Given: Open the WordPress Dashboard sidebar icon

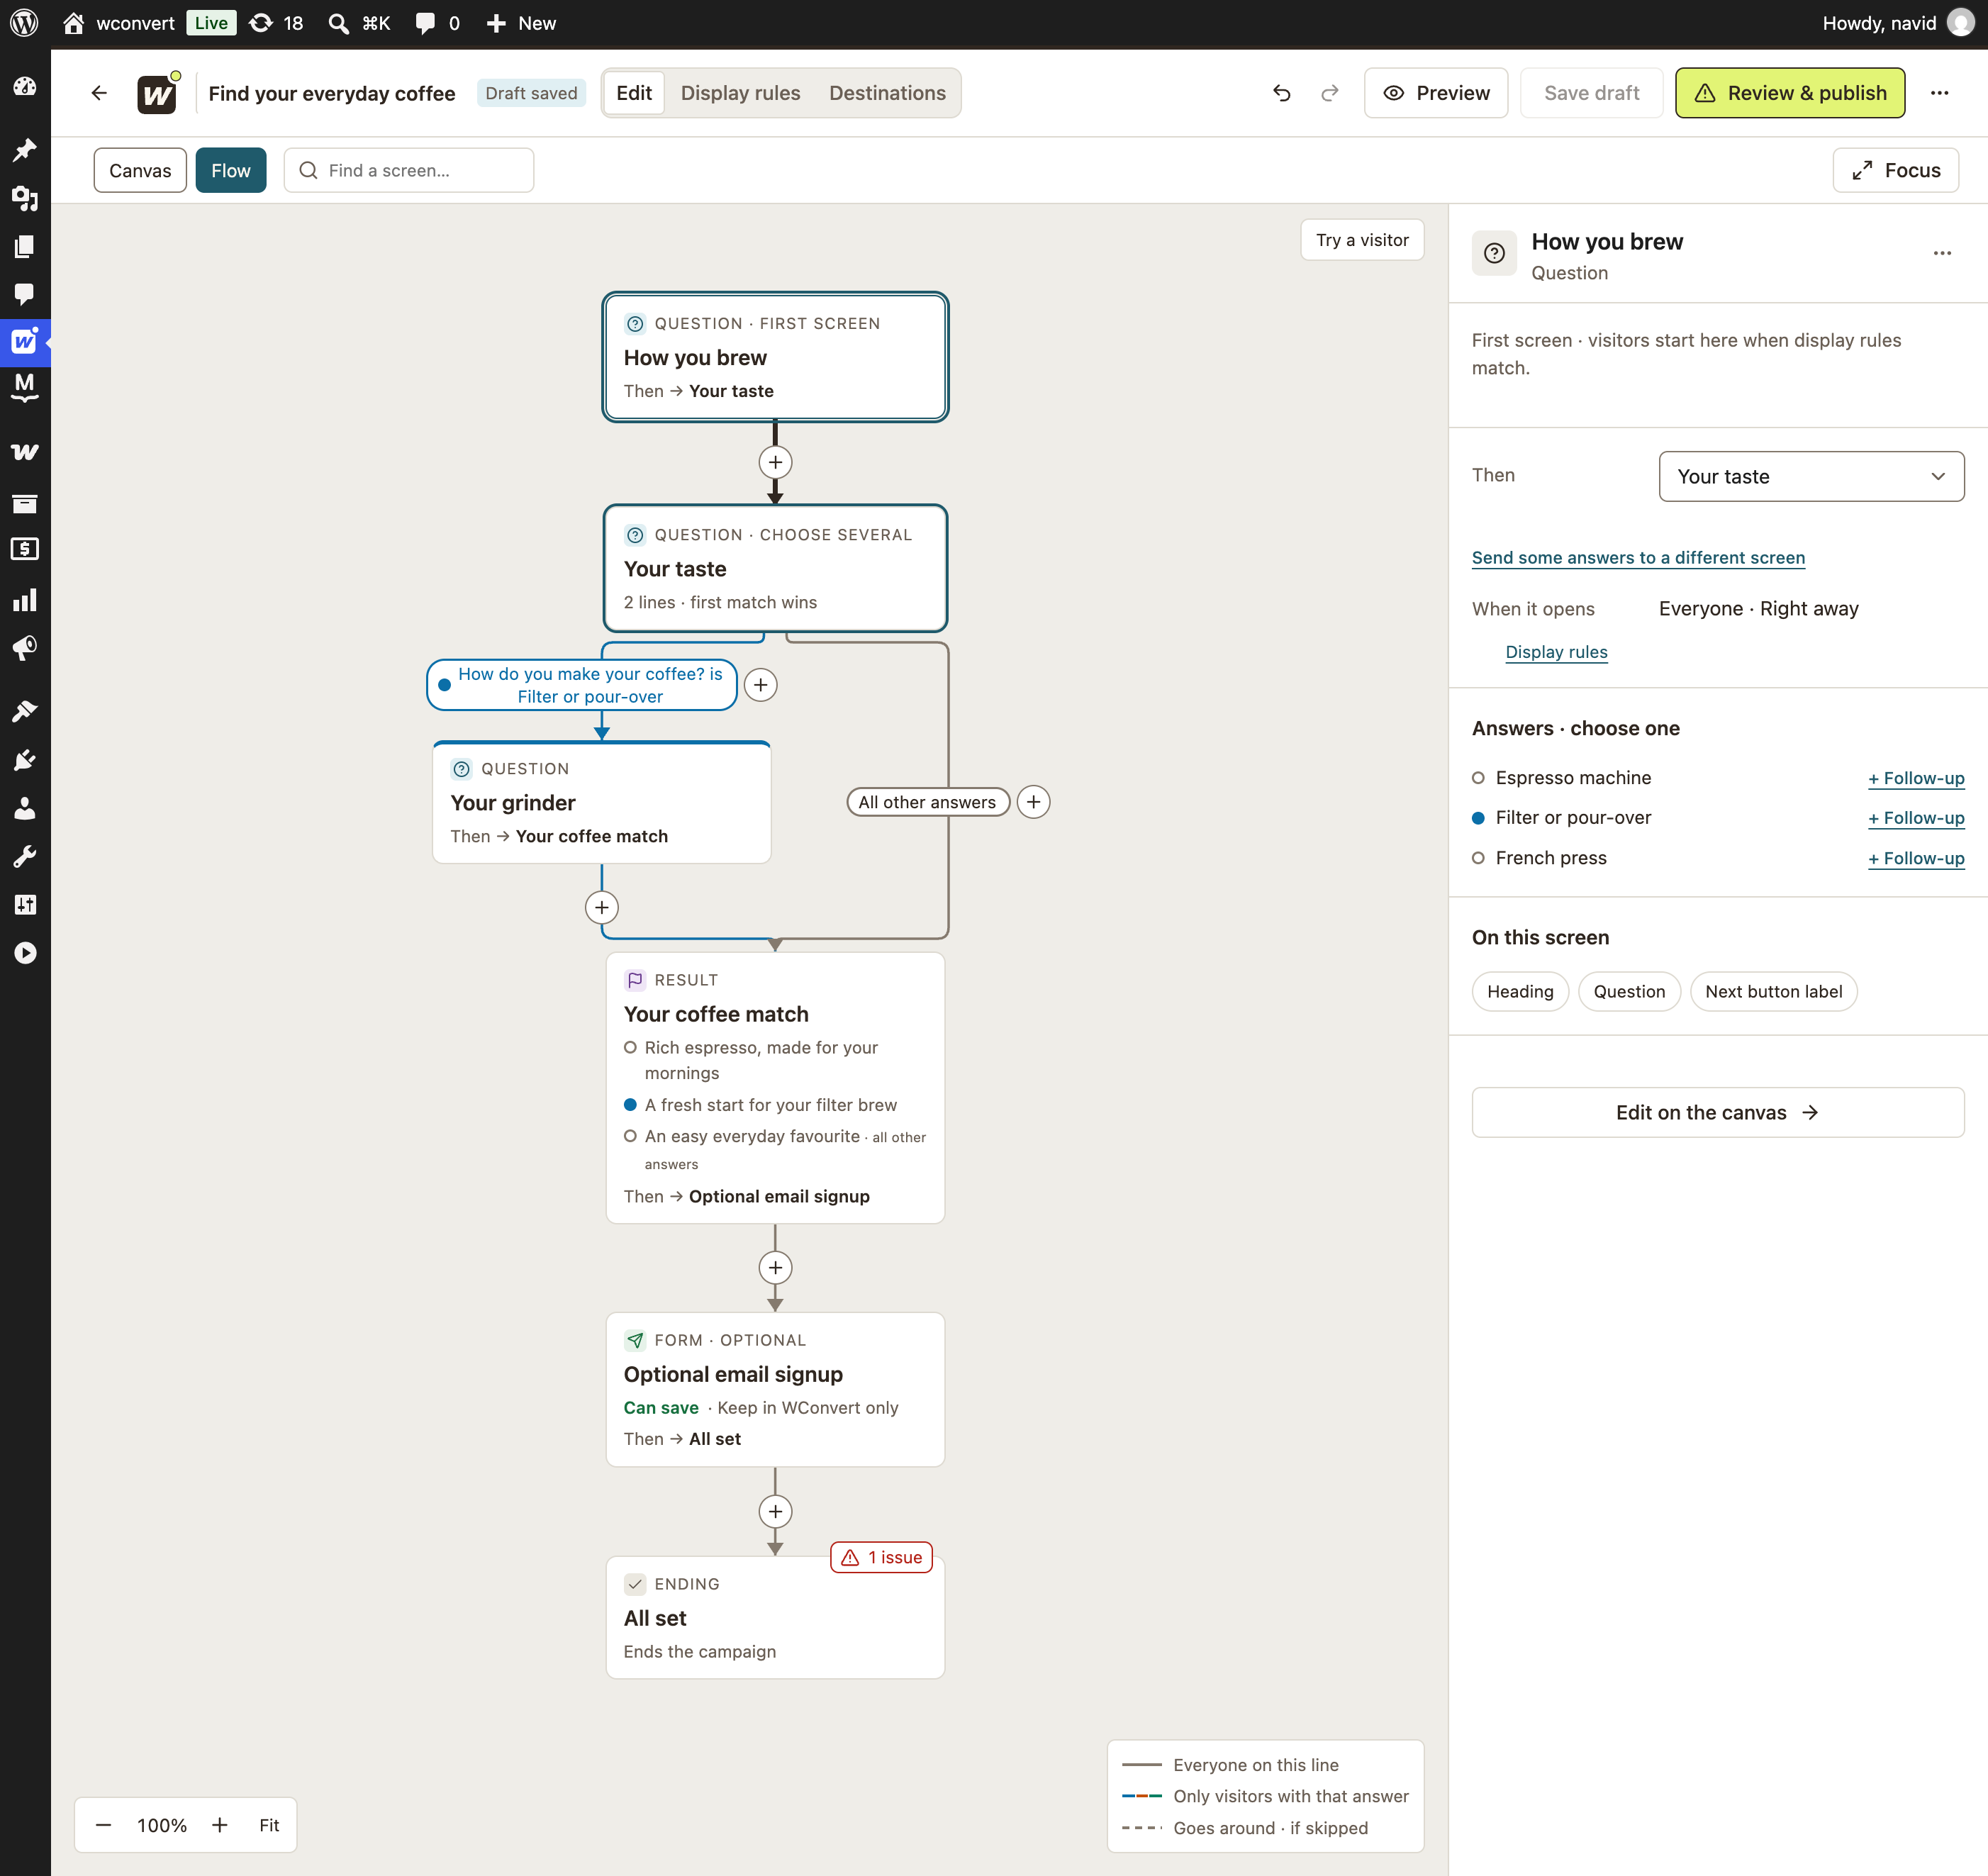Looking at the screenshot, I should 25,87.
